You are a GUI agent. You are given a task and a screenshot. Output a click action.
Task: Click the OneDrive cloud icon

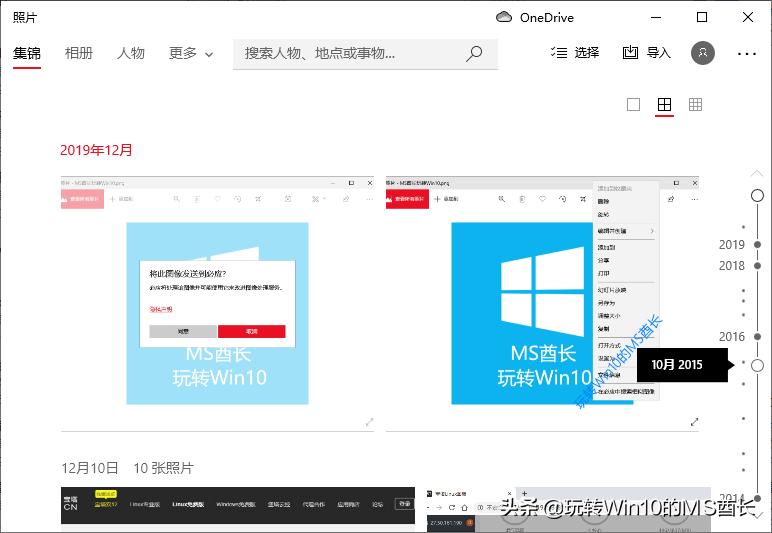pos(504,17)
